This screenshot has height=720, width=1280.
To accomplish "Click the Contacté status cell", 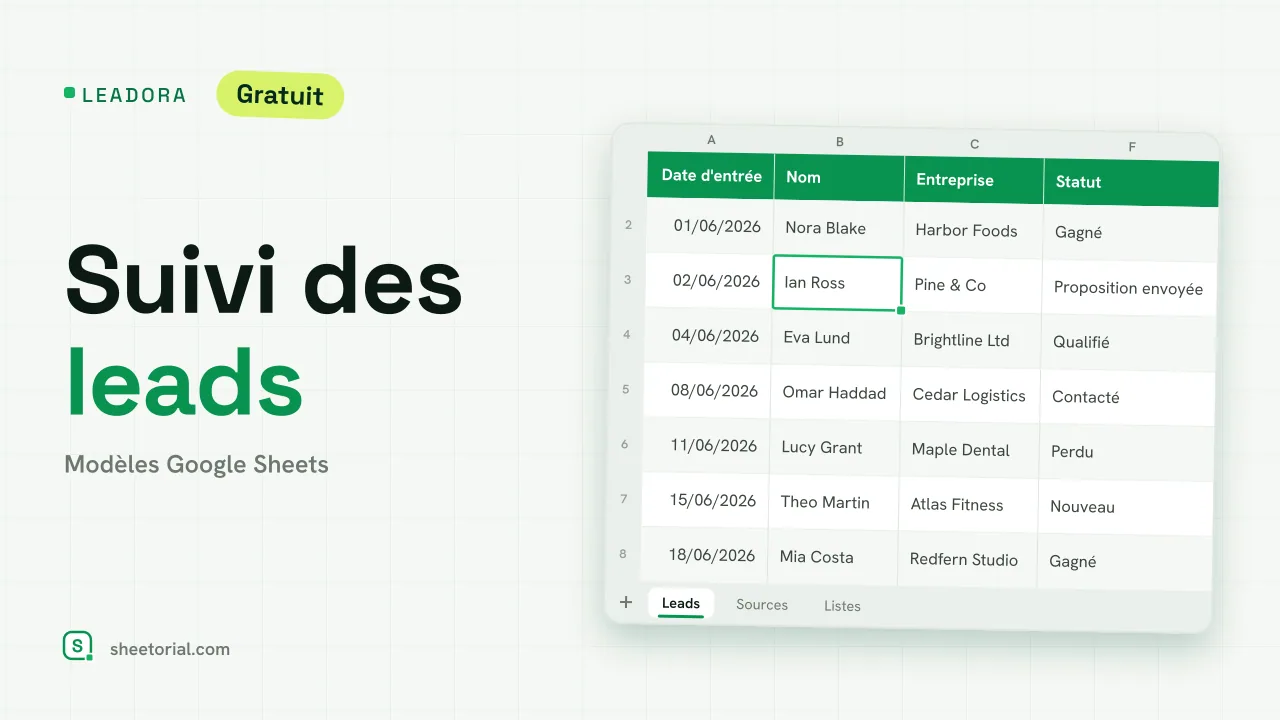I will point(1127,398).
